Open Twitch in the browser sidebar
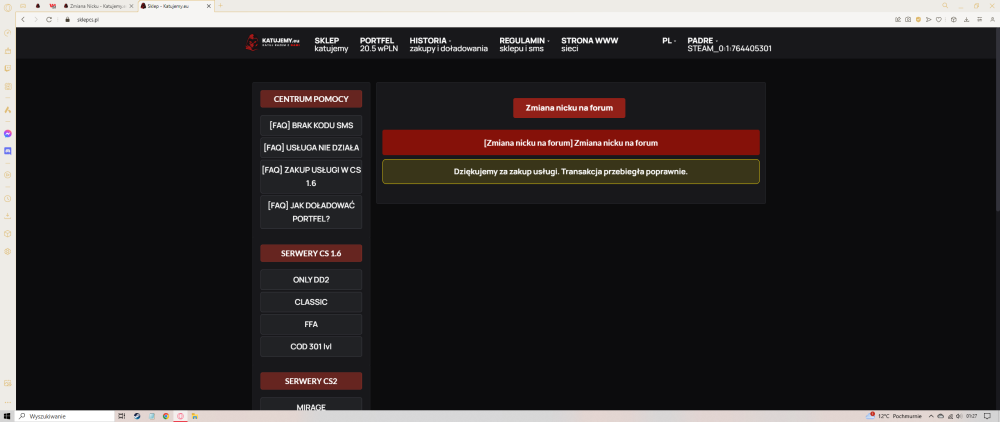Image resolution: width=1000 pixels, height=422 pixels. click(8, 68)
